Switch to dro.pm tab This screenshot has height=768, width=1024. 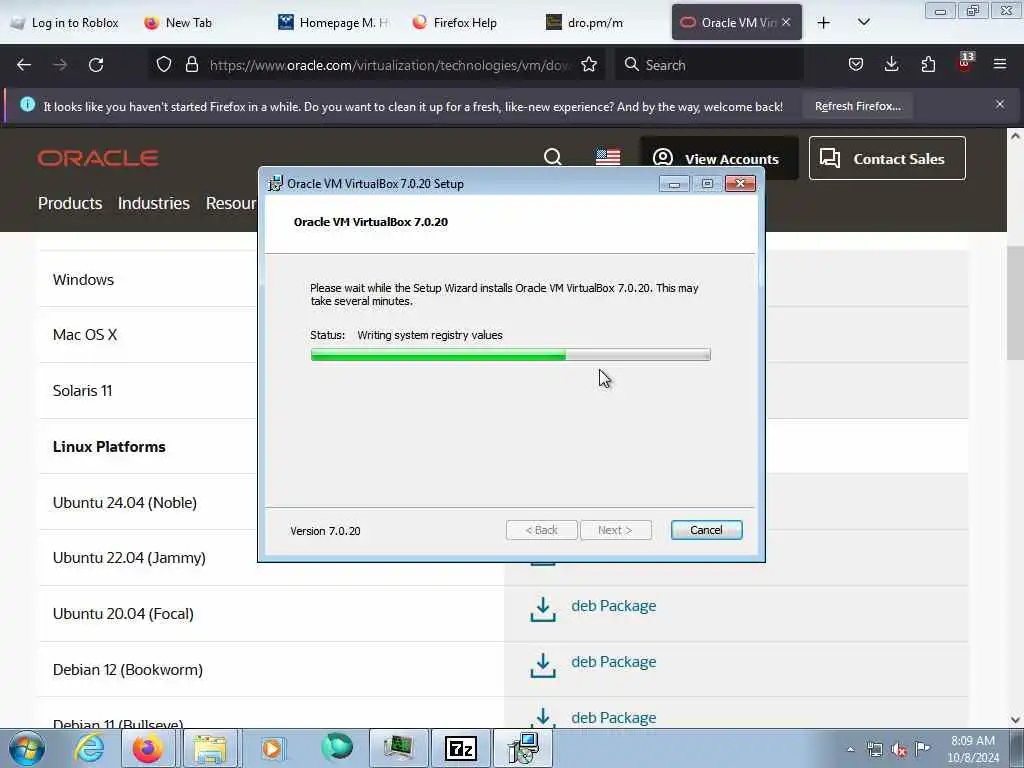pos(598,23)
